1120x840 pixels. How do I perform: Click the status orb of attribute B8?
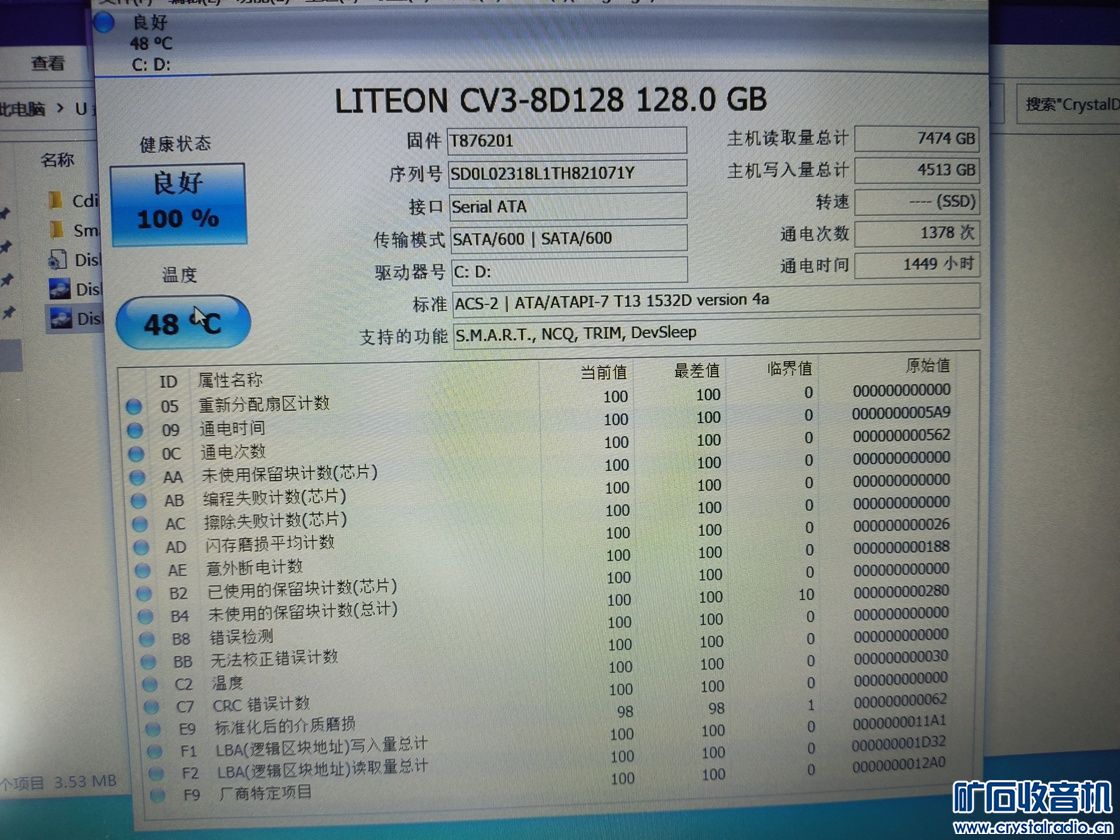pos(147,639)
